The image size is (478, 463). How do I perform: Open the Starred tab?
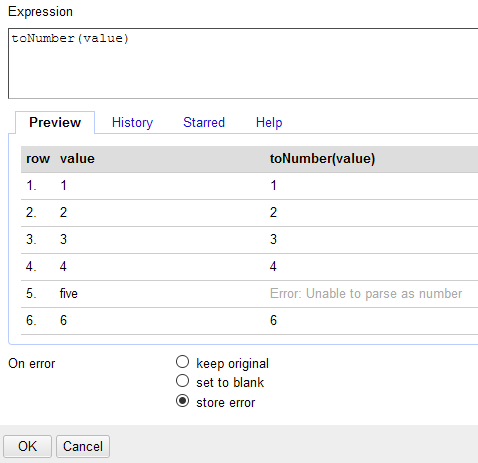[x=204, y=122]
